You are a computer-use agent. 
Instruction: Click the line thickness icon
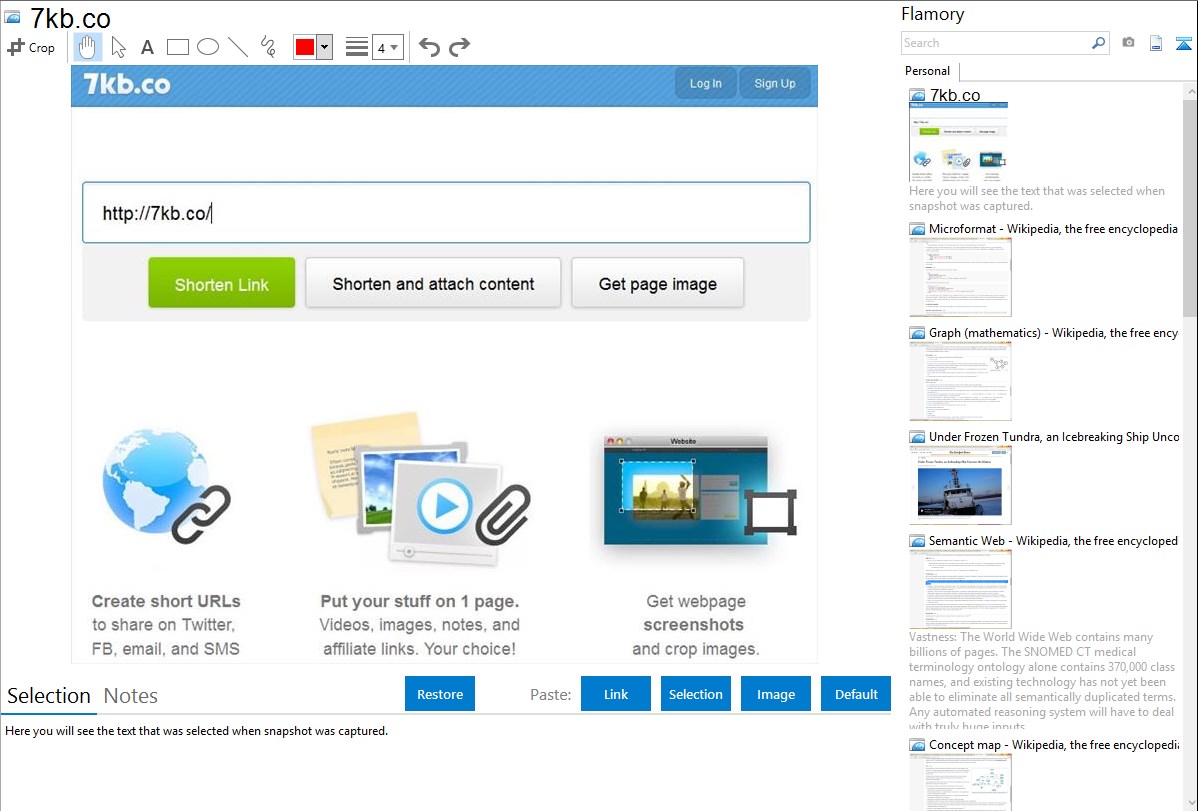357,47
